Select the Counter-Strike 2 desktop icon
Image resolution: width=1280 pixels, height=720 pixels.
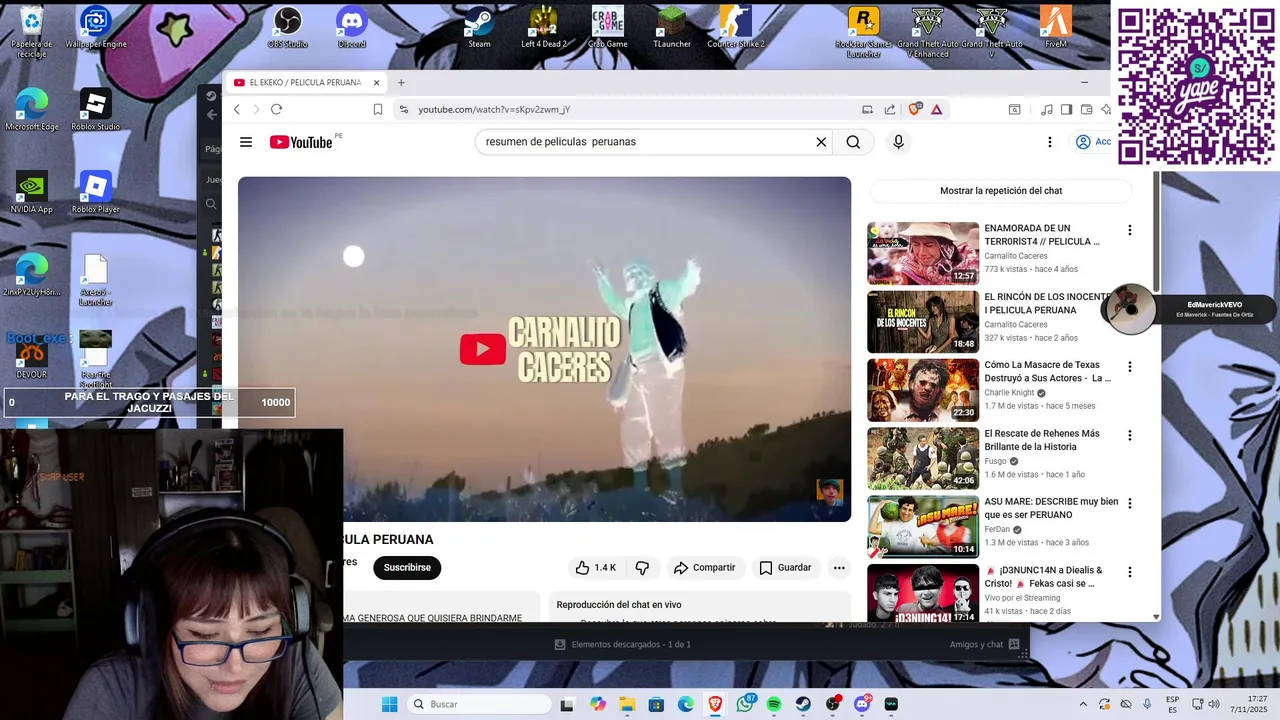point(736,27)
